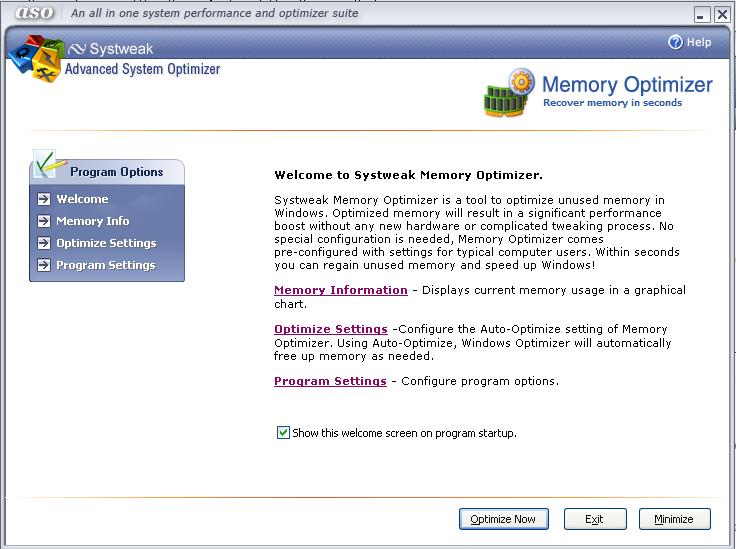The width and height of the screenshot is (737, 549).
Task: Follow the Optimize Settings hyperlink
Action: tap(331, 329)
